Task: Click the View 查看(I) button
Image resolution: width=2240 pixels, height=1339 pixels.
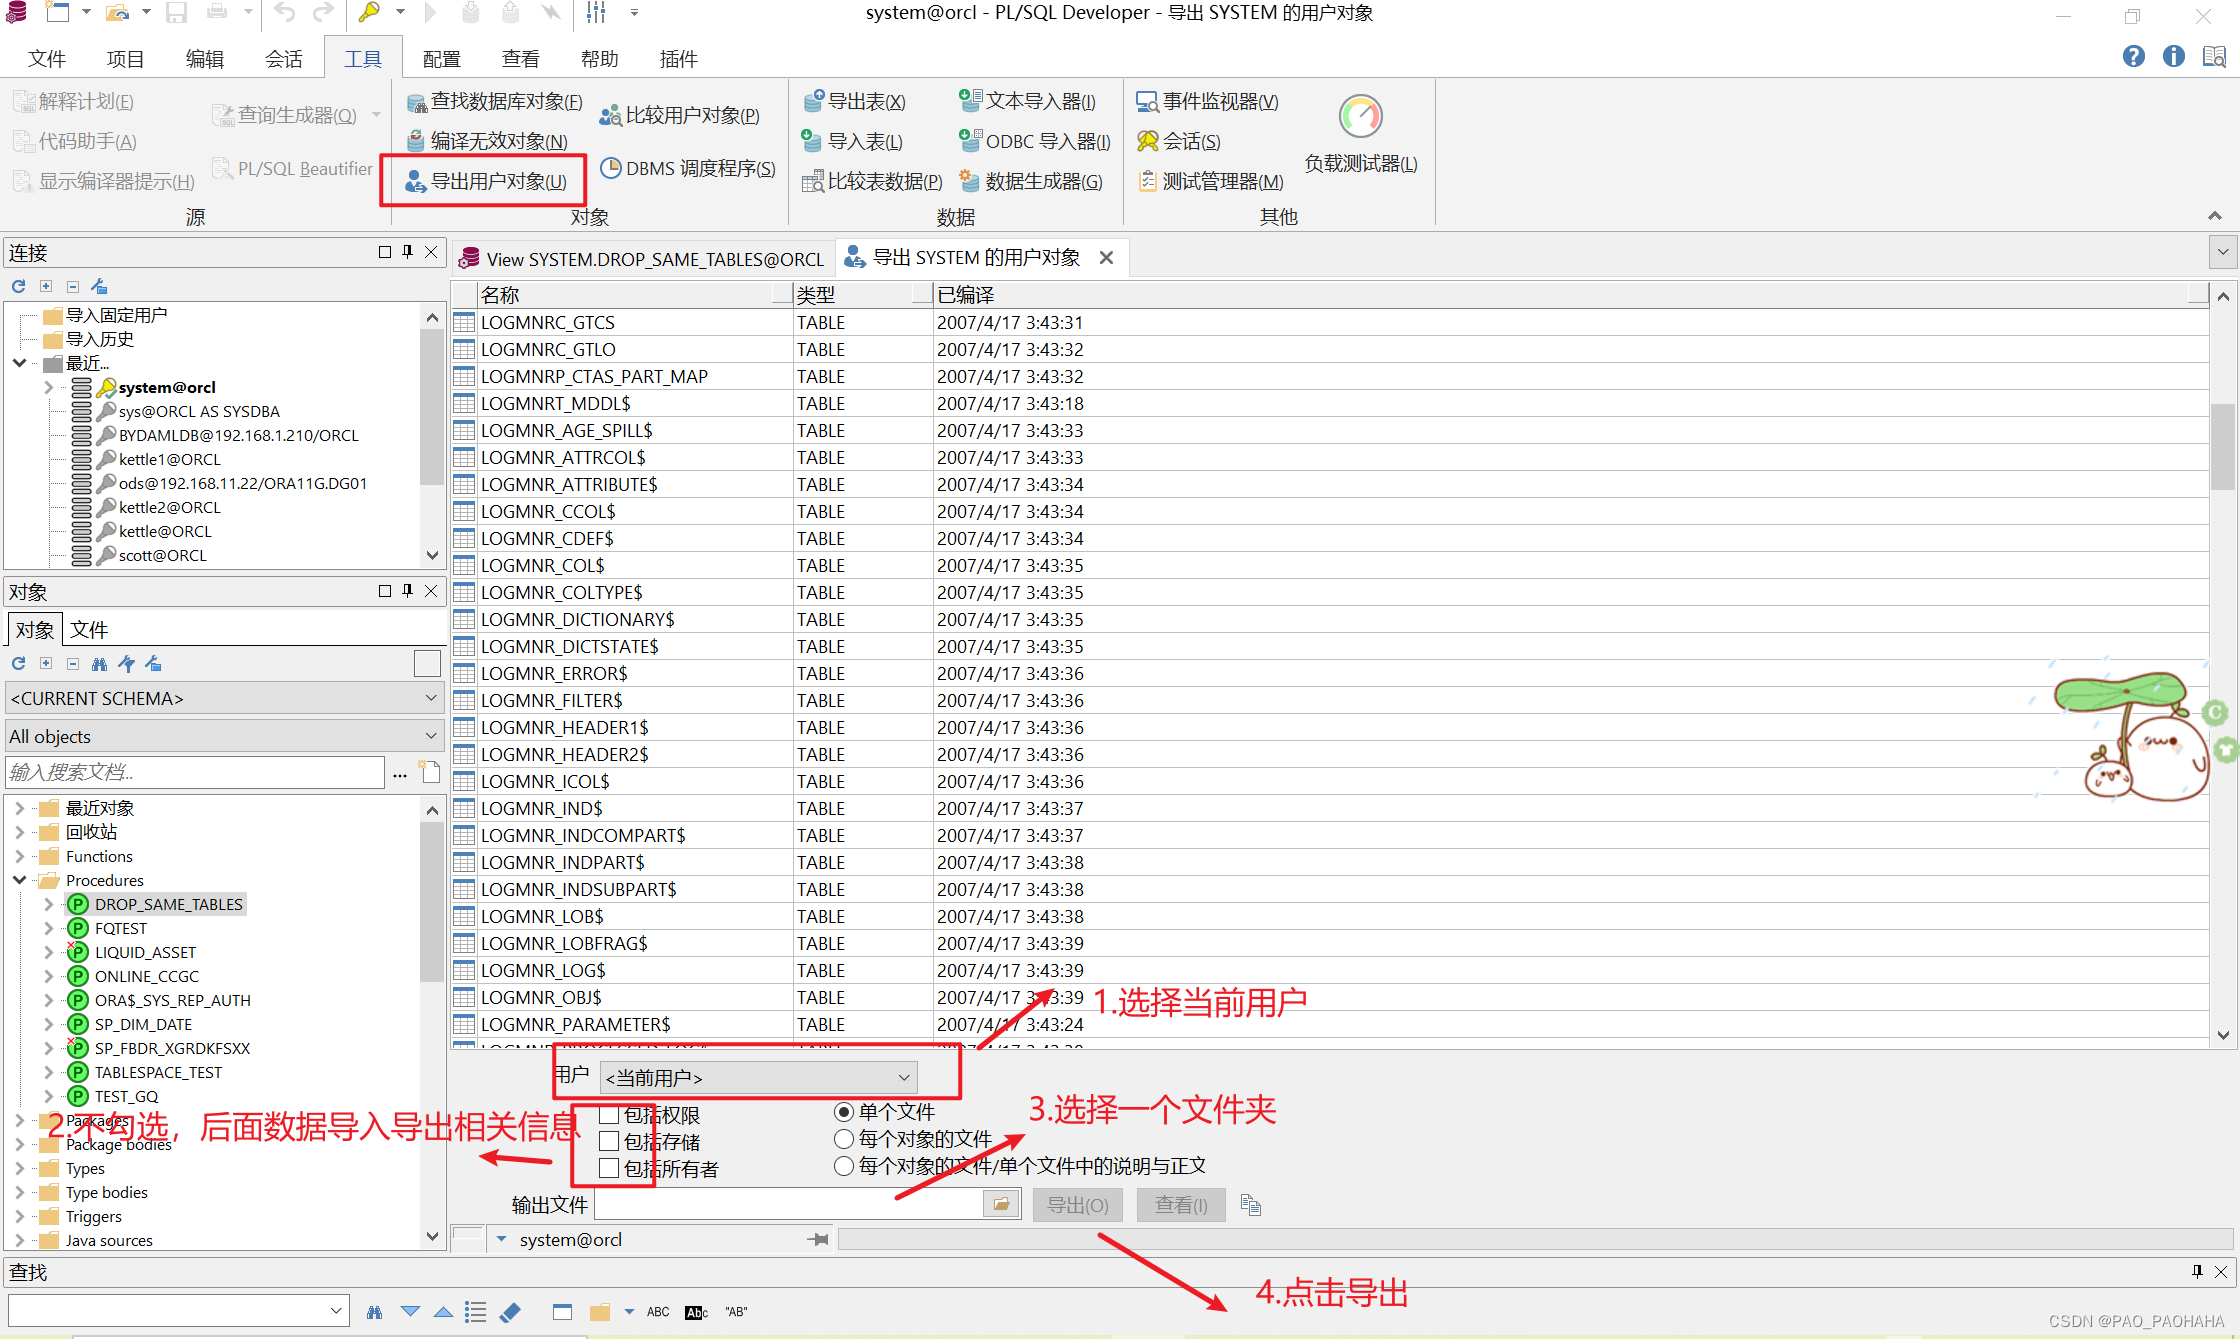Action: tap(1181, 1205)
